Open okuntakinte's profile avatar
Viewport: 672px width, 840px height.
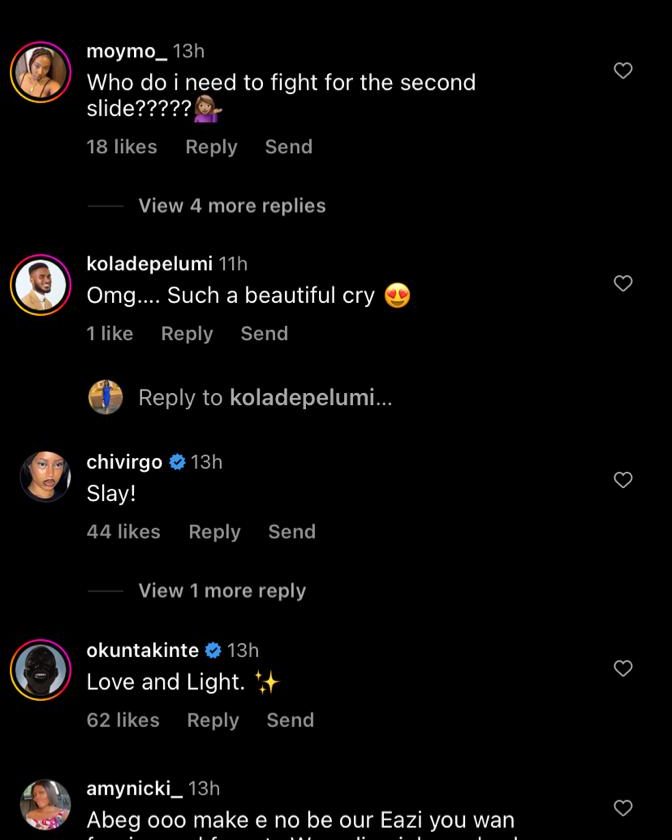(41, 670)
